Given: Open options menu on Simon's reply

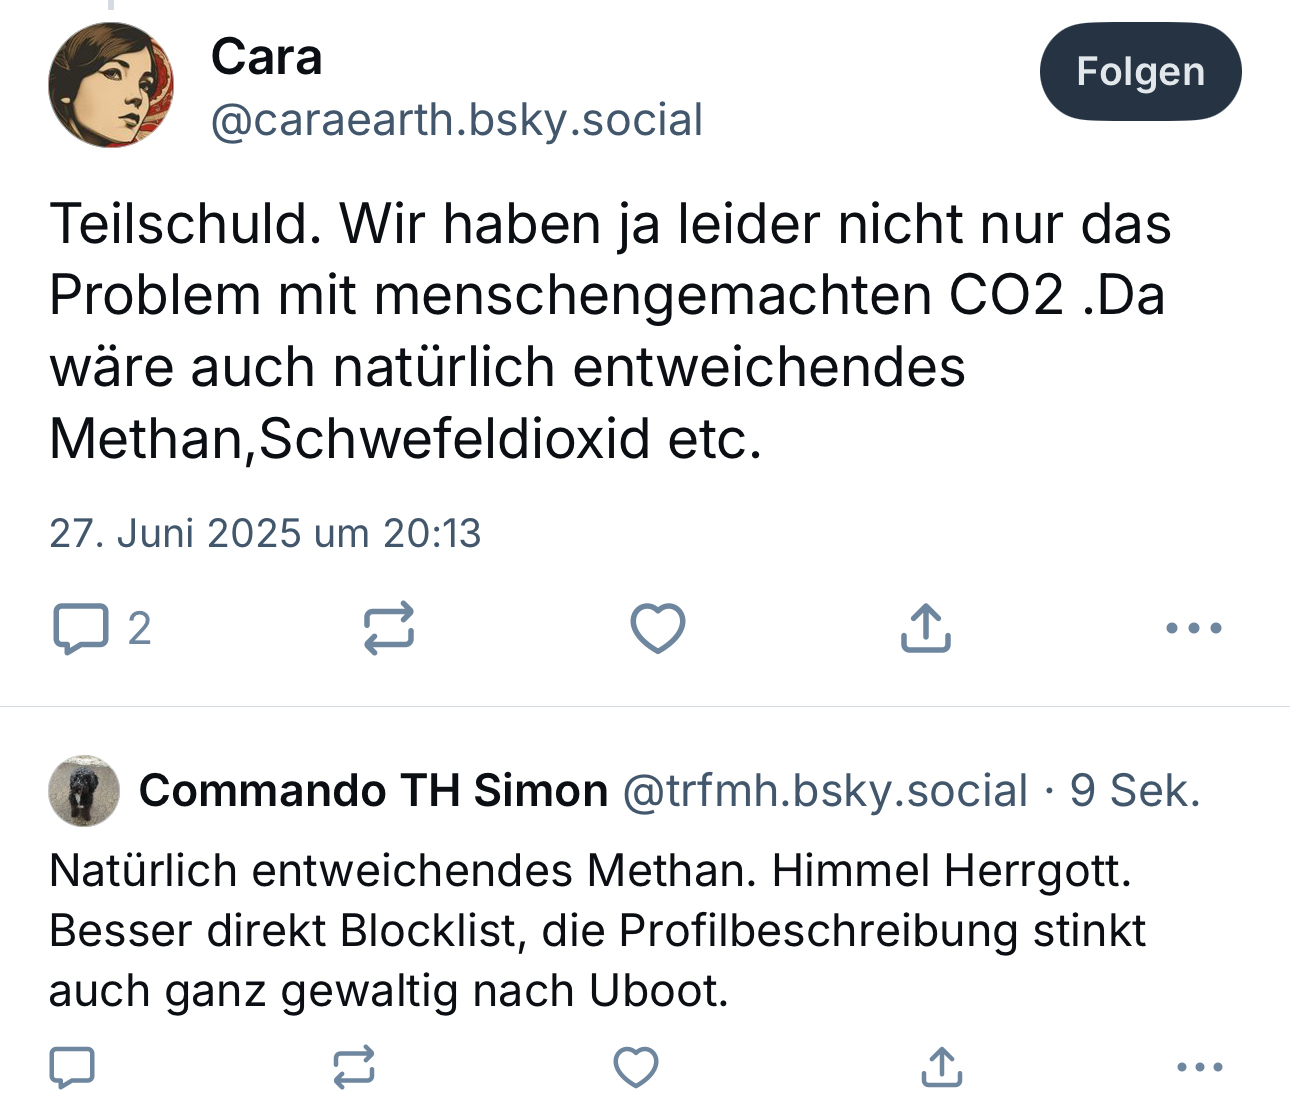Looking at the screenshot, I should [1200, 1068].
